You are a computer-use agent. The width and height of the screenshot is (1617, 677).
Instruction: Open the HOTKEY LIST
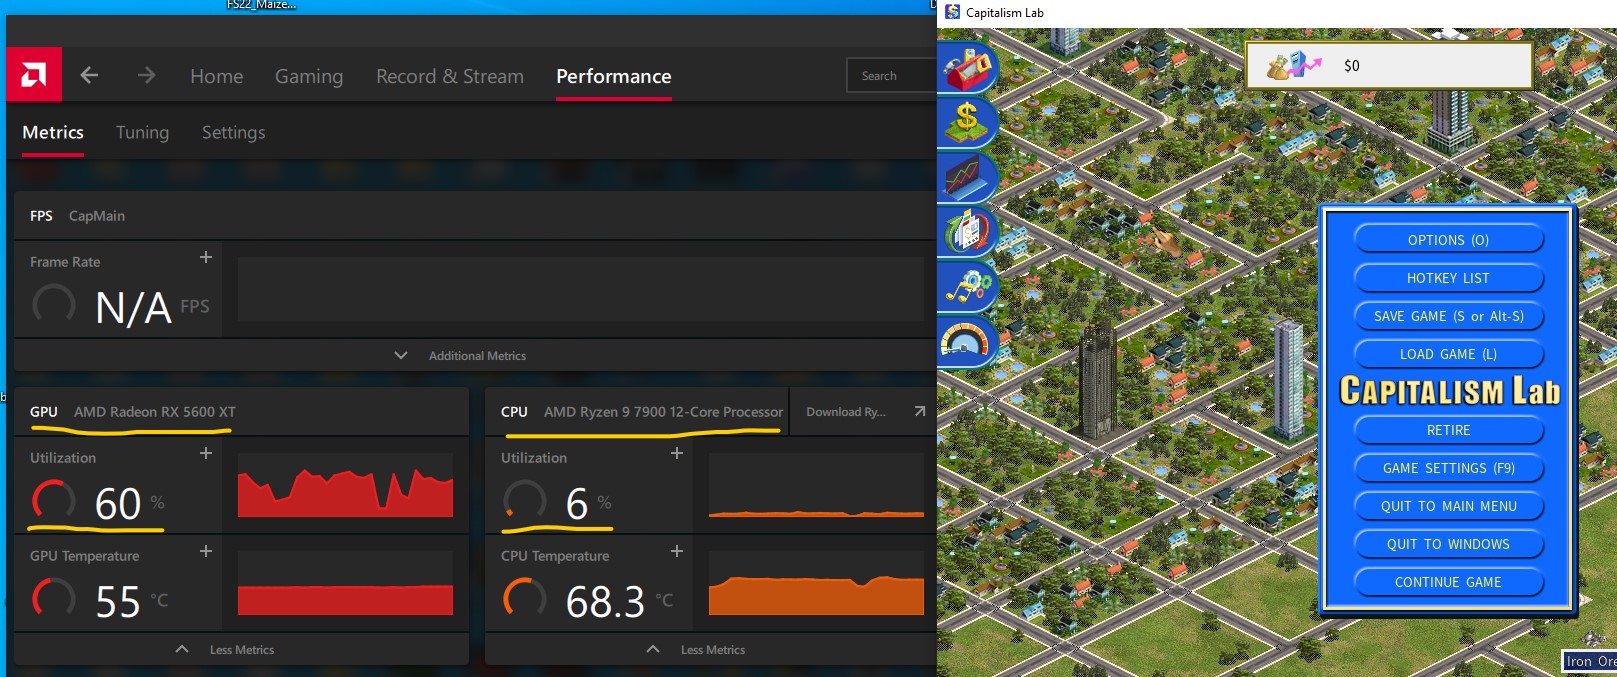coord(1448,278)
